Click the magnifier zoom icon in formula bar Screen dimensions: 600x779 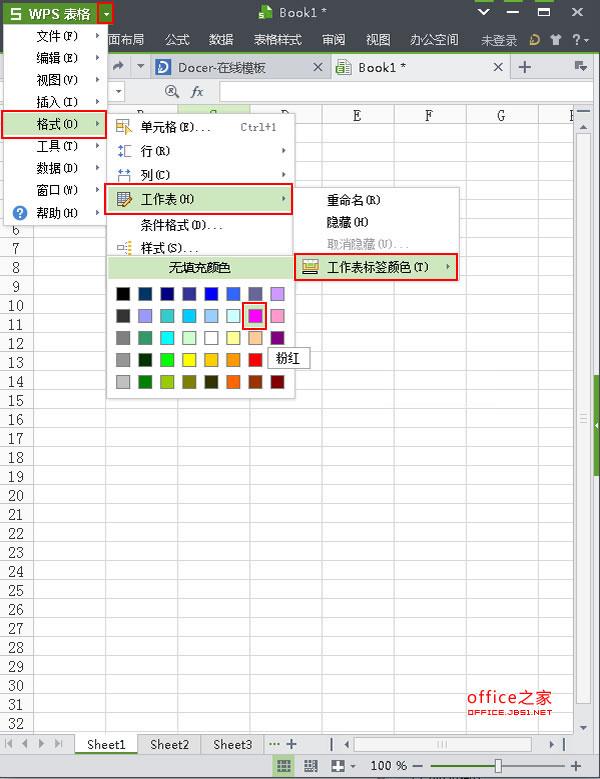[x=171, y=91]
